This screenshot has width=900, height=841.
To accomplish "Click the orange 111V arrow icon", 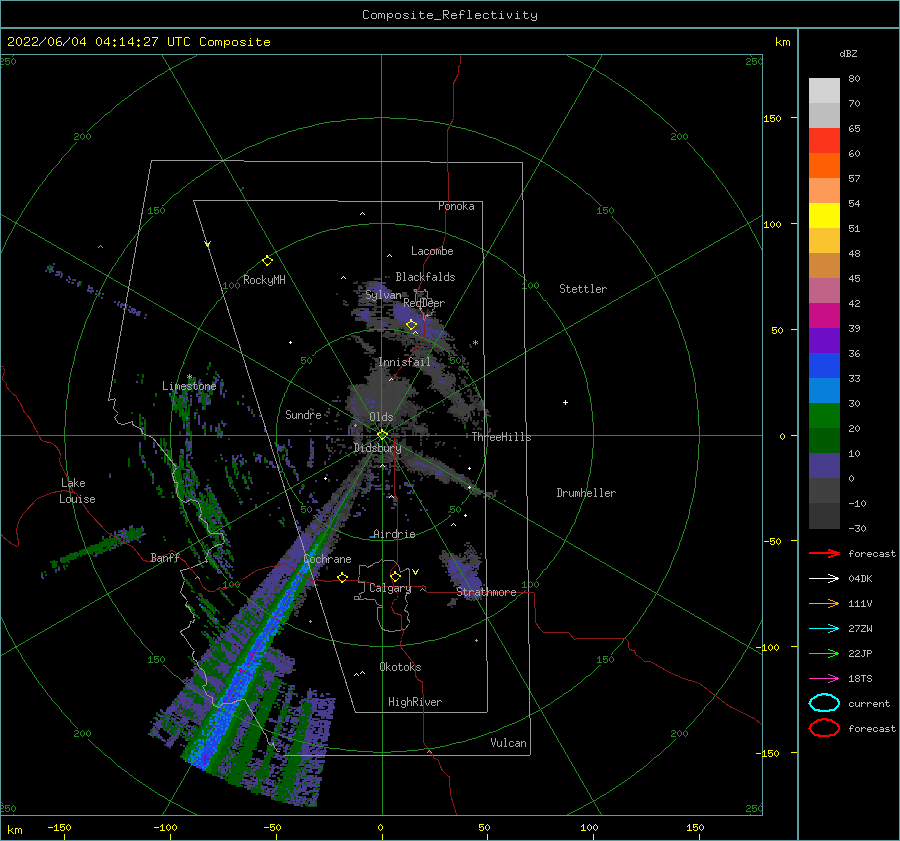I will [824, 603].
